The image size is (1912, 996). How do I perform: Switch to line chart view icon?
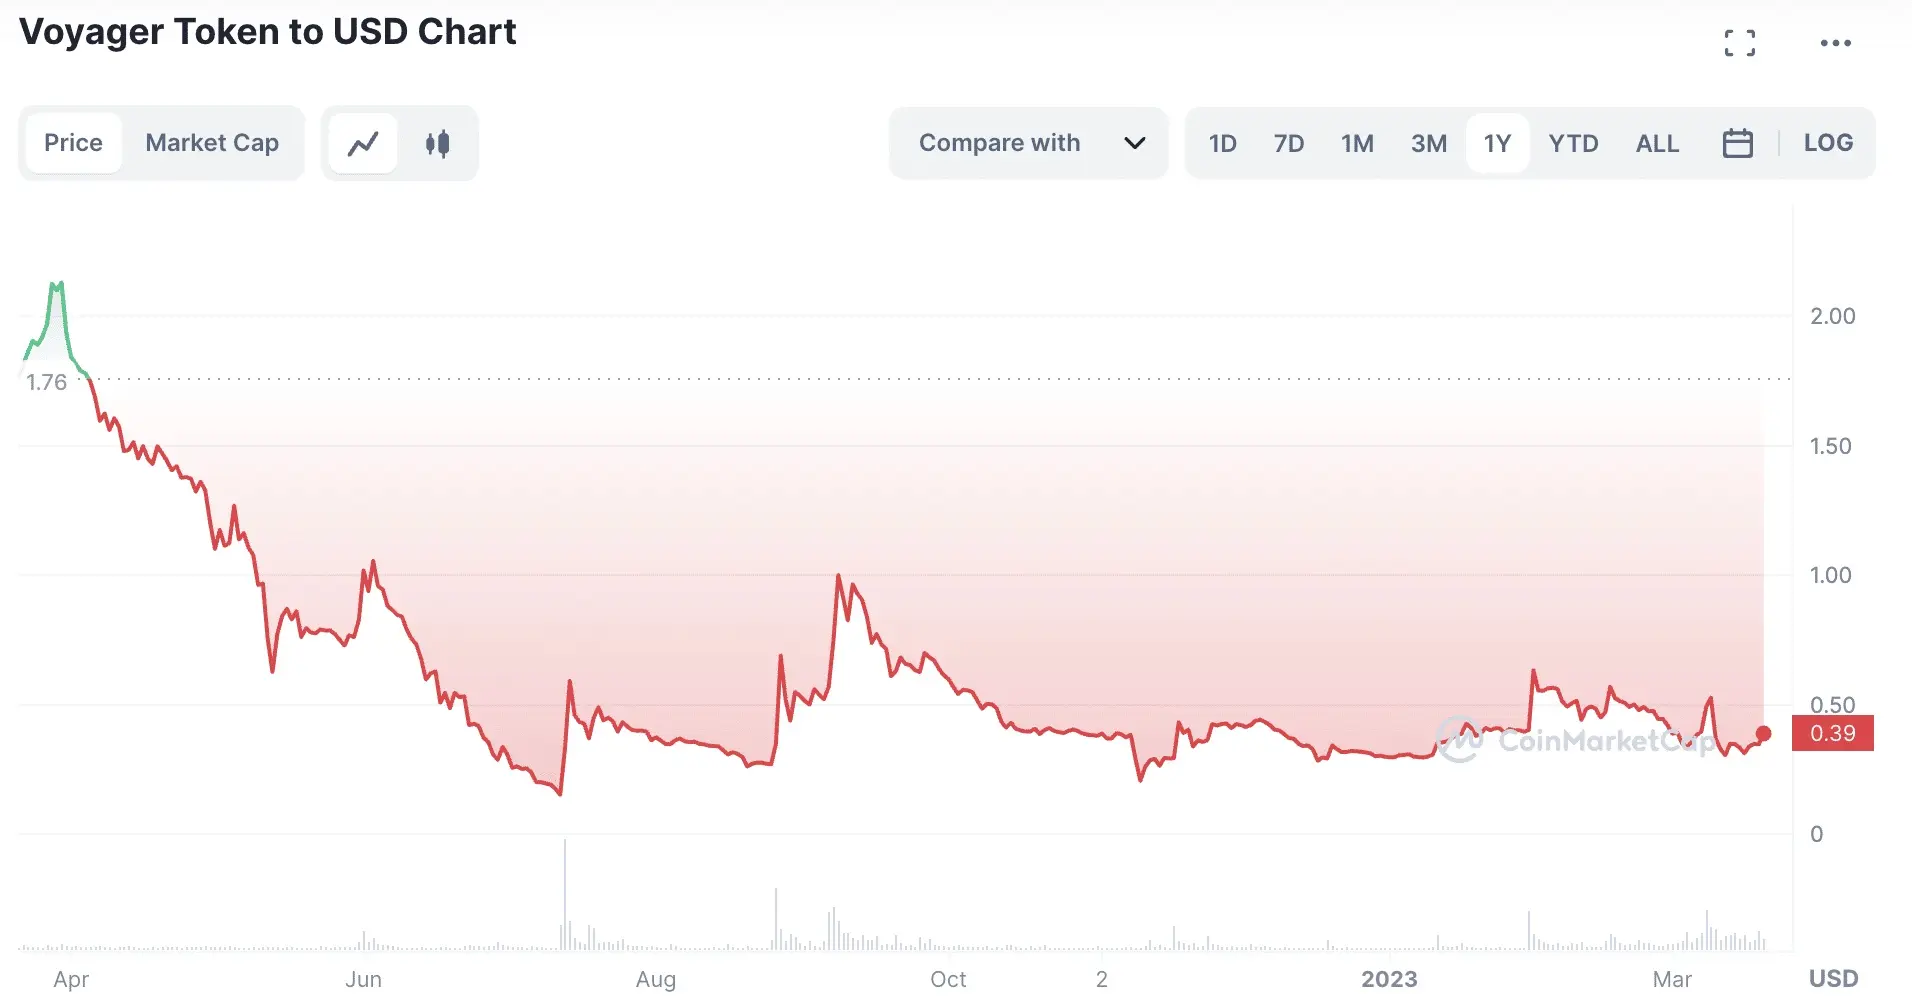[363, 144]
